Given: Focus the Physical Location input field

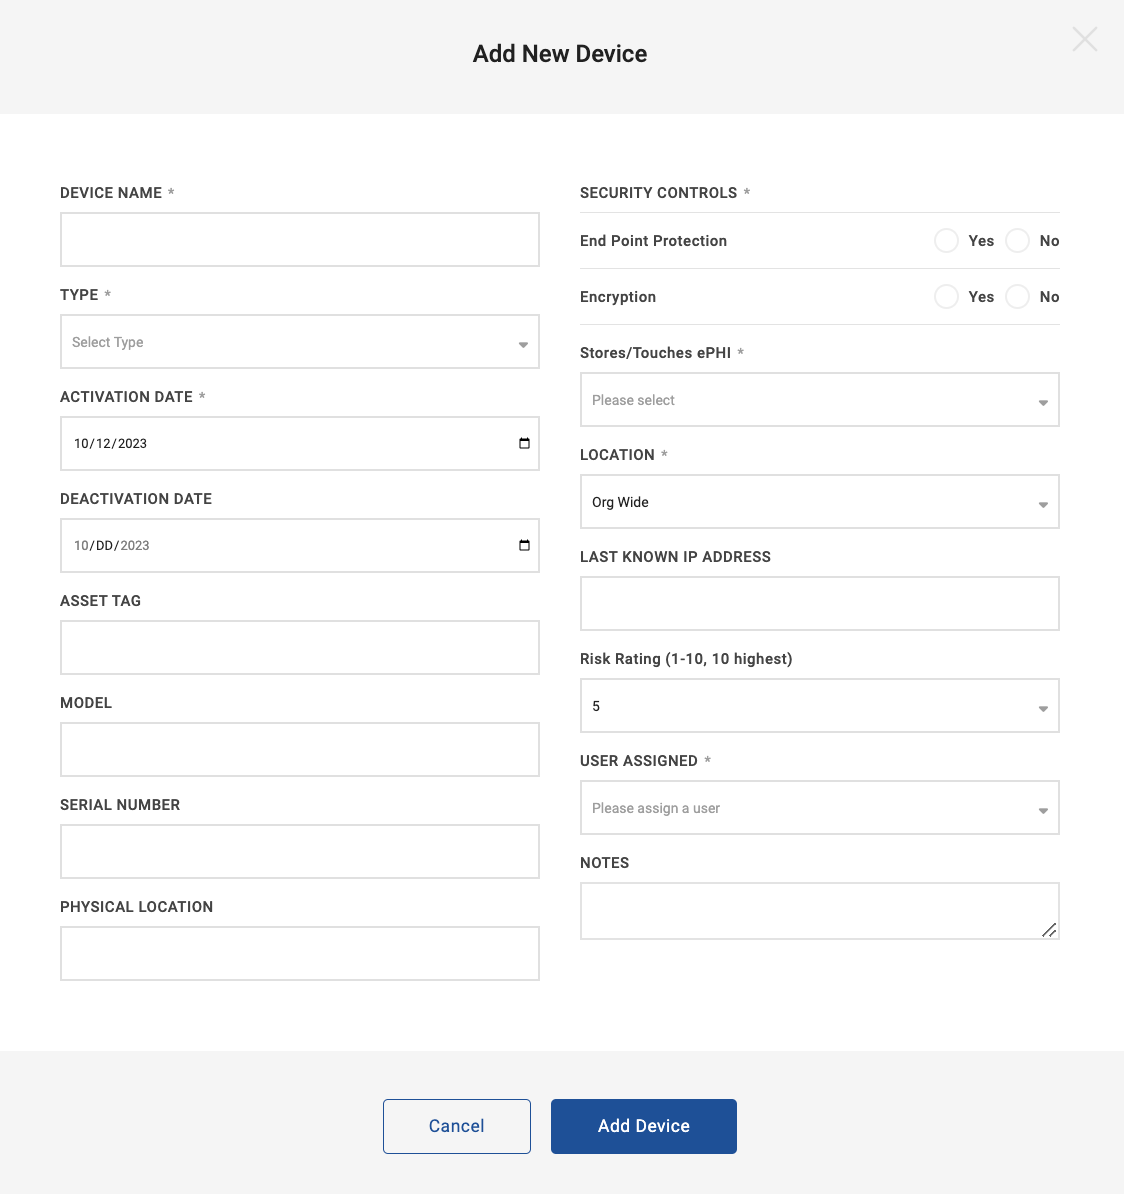Looking at the screenshot, I should click(300, 954).
